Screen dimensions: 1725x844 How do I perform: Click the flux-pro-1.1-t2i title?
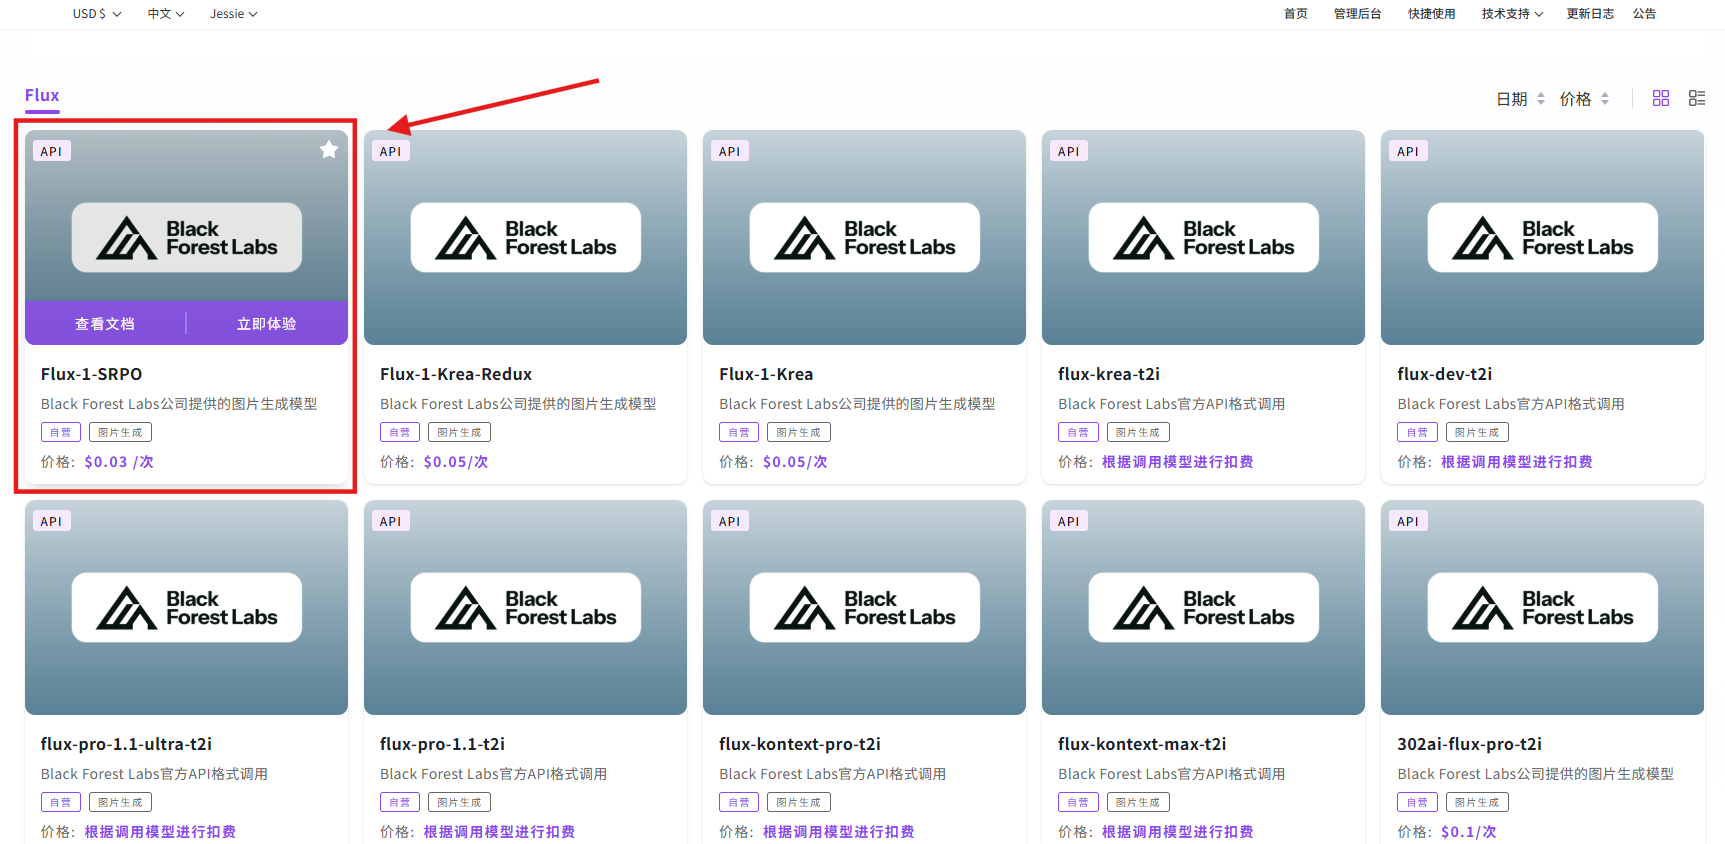[x=442, y=744]
